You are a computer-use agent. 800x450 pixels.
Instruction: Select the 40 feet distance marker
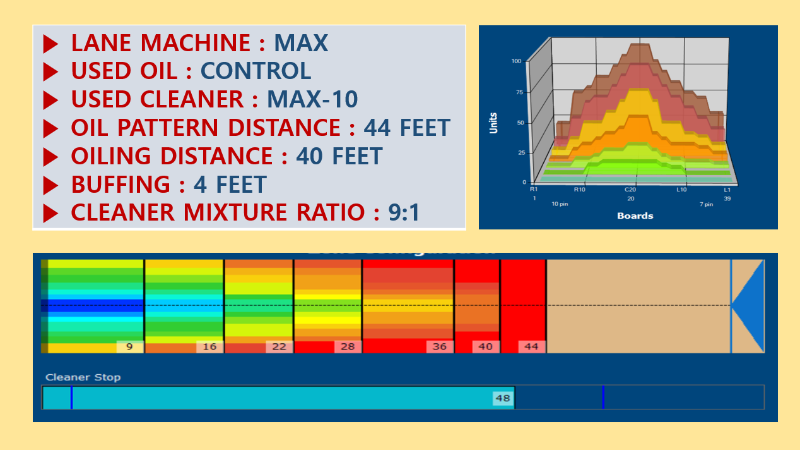485,346
